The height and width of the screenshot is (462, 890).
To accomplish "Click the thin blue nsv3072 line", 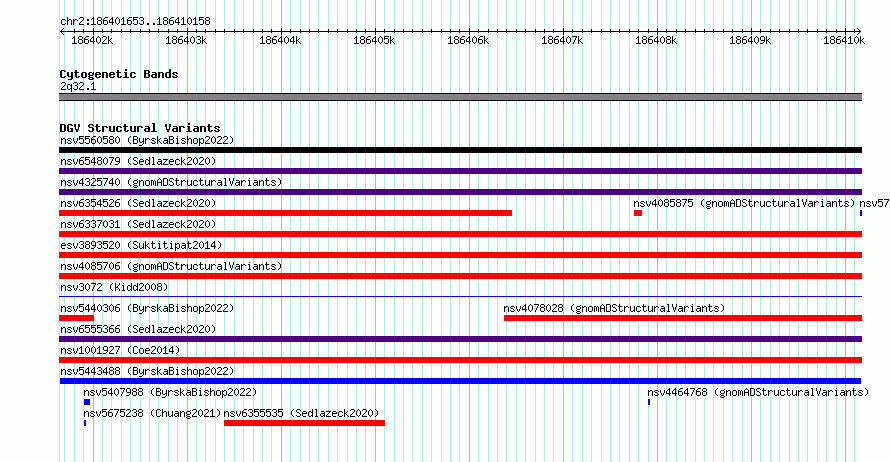I will 460,296.
